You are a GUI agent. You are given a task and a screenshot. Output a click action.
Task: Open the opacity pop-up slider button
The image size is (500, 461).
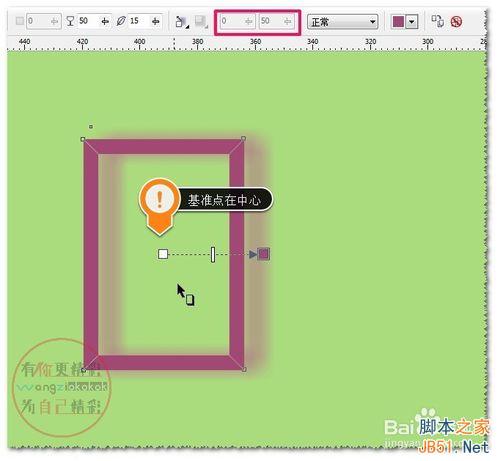pyautogui.click(x=105, y=22)
